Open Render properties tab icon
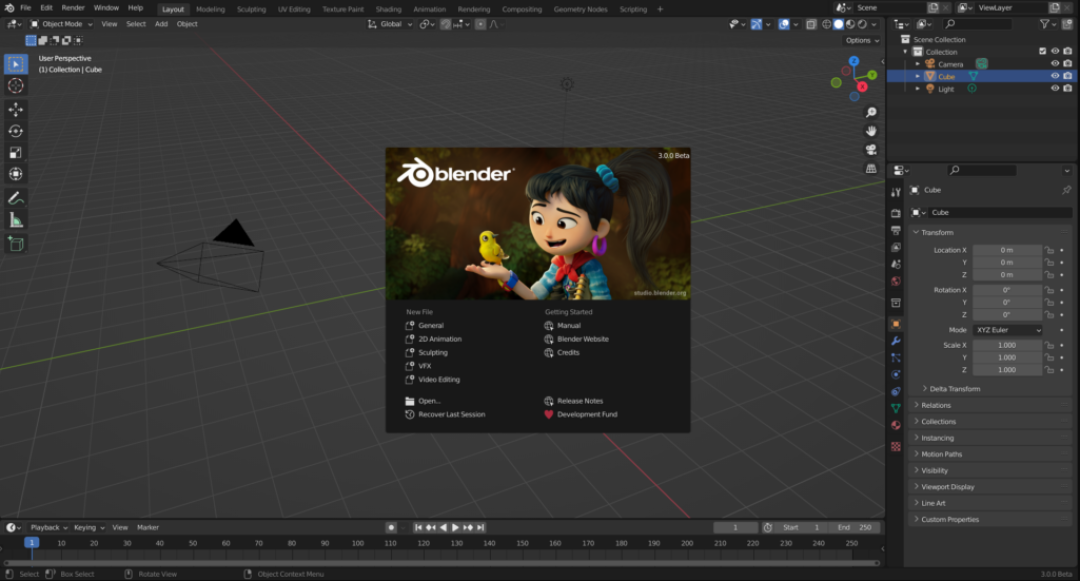 point(895,213)
